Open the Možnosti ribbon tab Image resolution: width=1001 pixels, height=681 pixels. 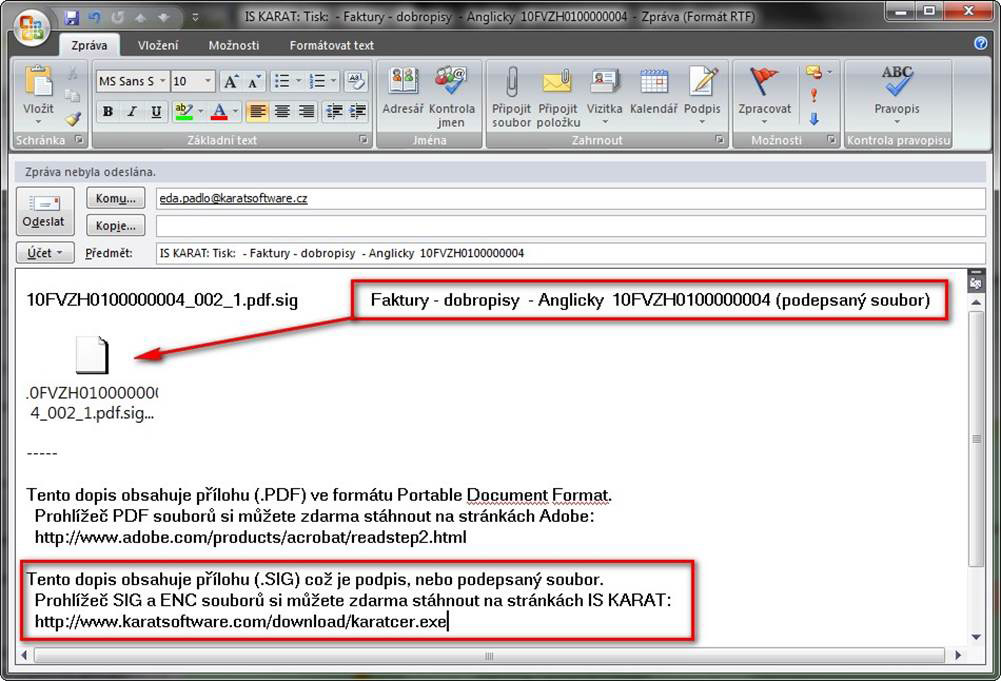pyautogui.click(x=234, y=45)
